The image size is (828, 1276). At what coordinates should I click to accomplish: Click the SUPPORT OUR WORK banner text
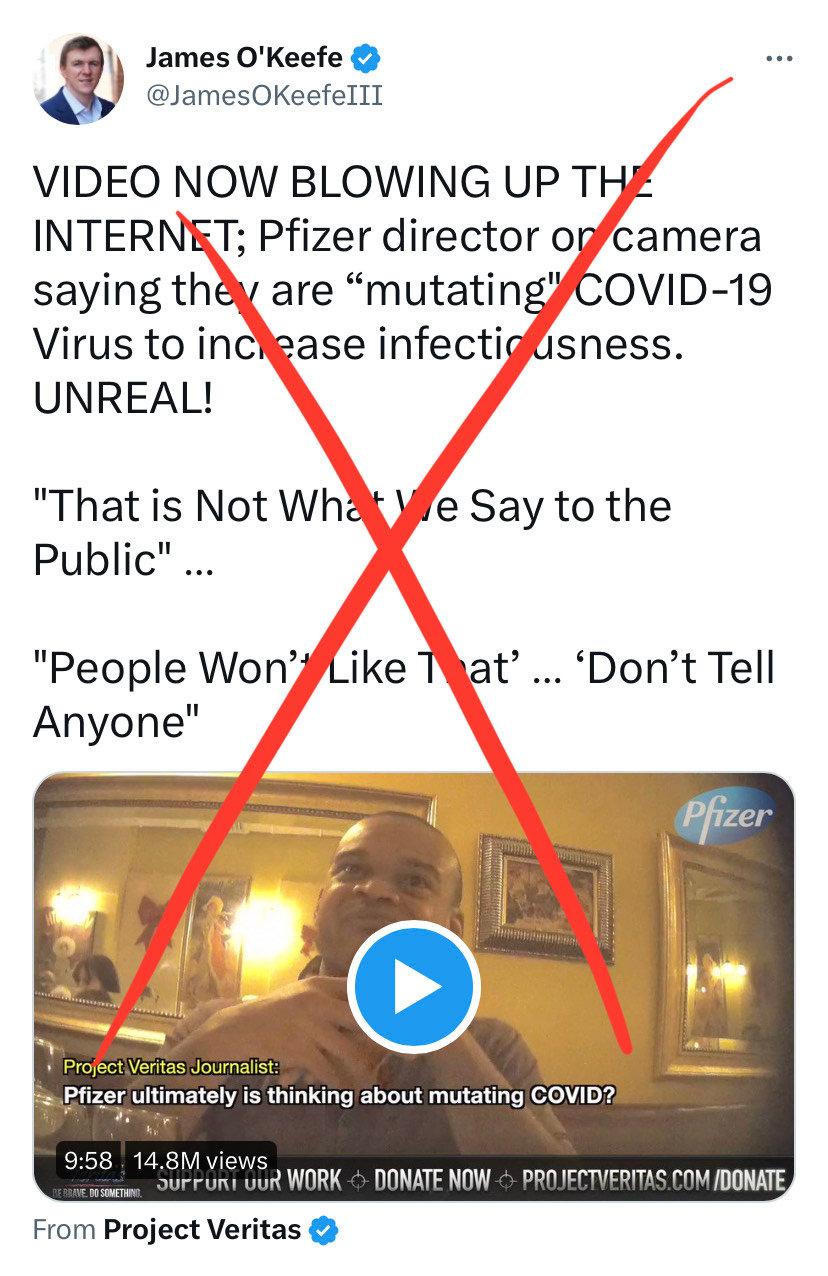(249, 1181)
